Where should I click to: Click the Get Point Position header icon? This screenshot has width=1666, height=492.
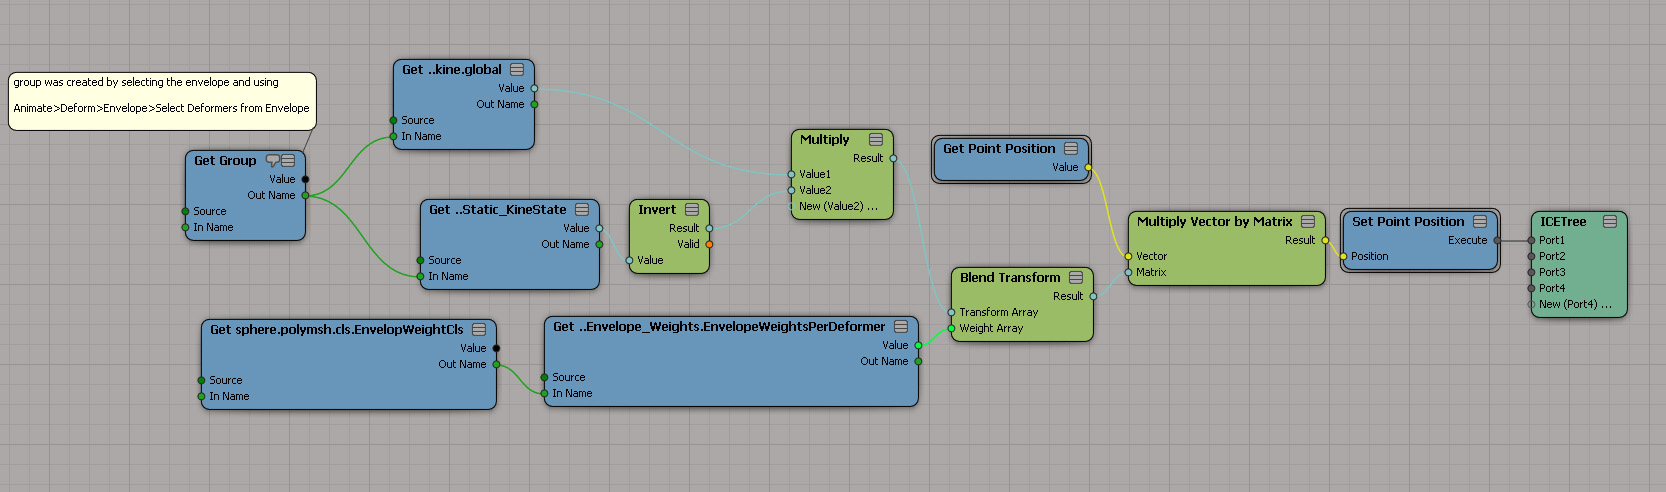pyautogui.click(x=1071, y=148)
